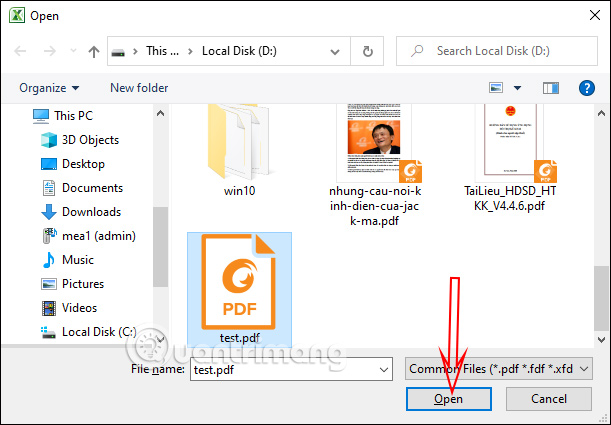Image resolution: width=611 pixels, height=425 pixels.
Task: Click the mea1 (admin) network icon
Action: 49,236
